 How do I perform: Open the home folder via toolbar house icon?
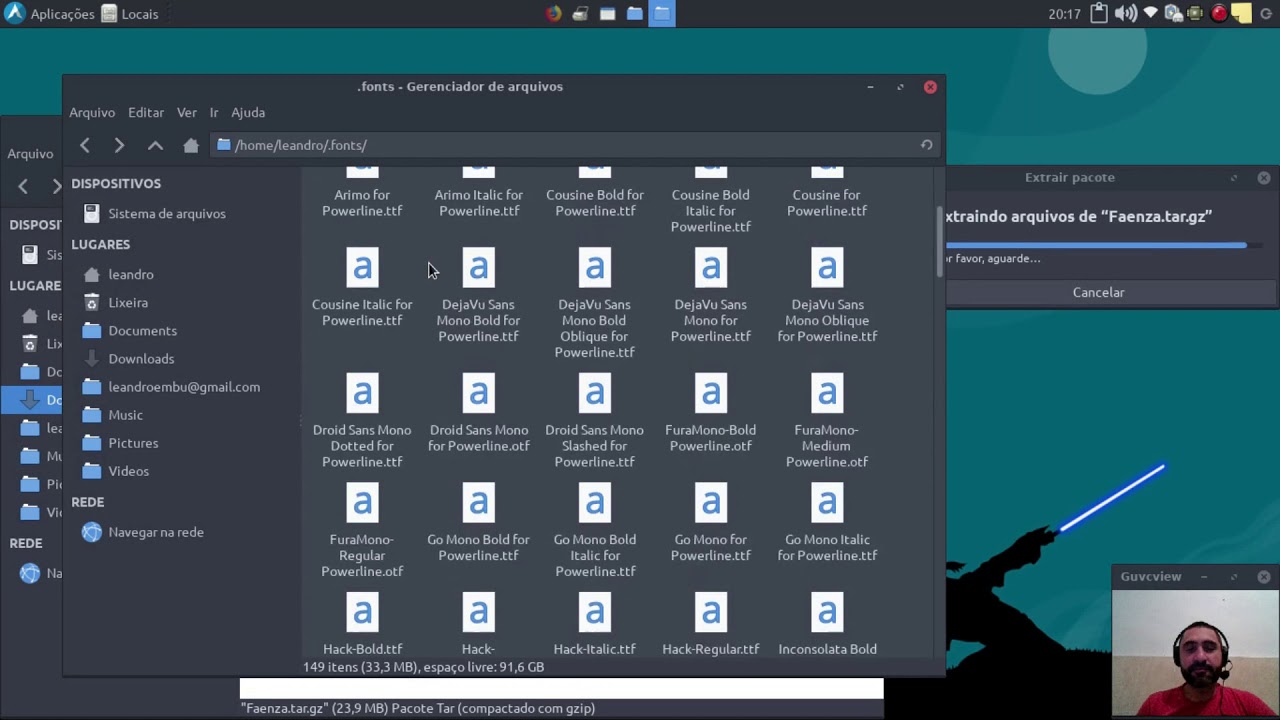tap(191, 145)
